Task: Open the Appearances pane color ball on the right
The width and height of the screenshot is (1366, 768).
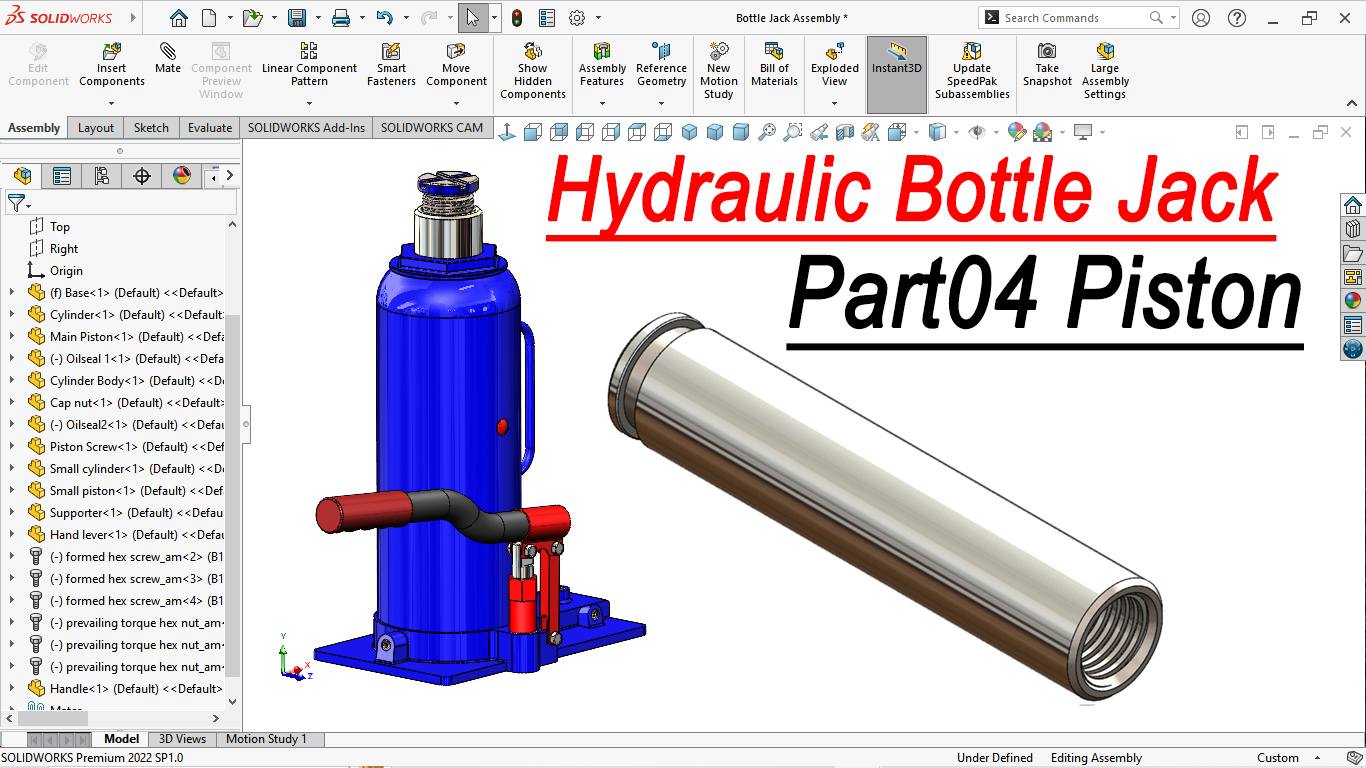Action: 1353,301
